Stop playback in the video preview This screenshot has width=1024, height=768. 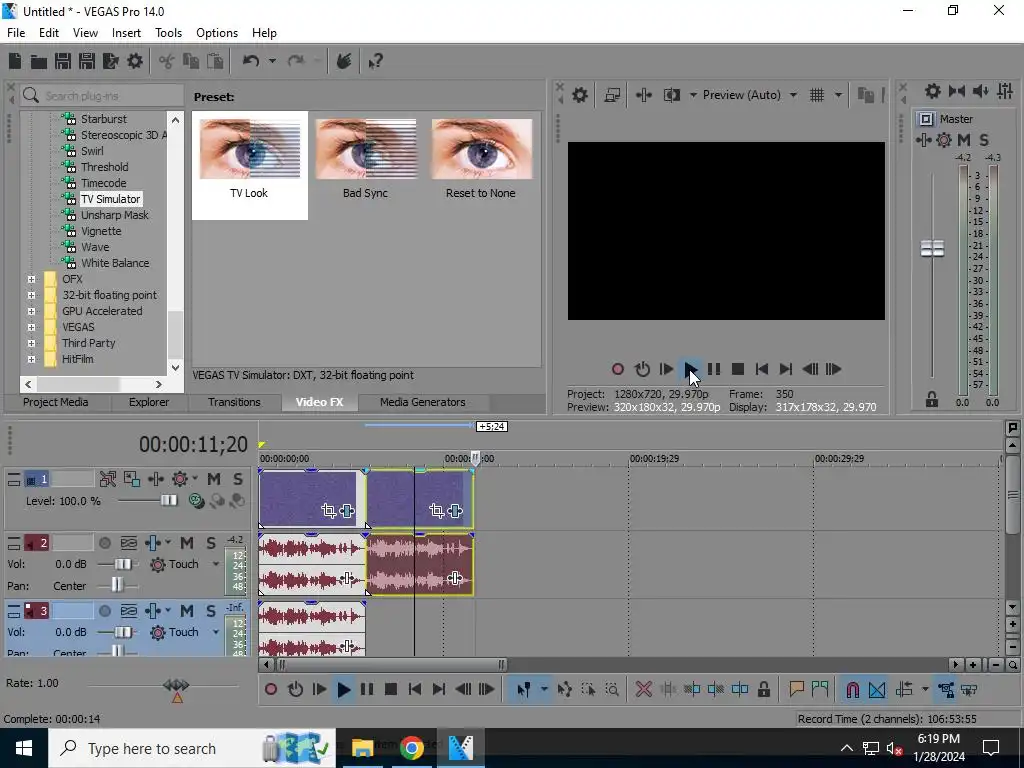coord(738,370)
